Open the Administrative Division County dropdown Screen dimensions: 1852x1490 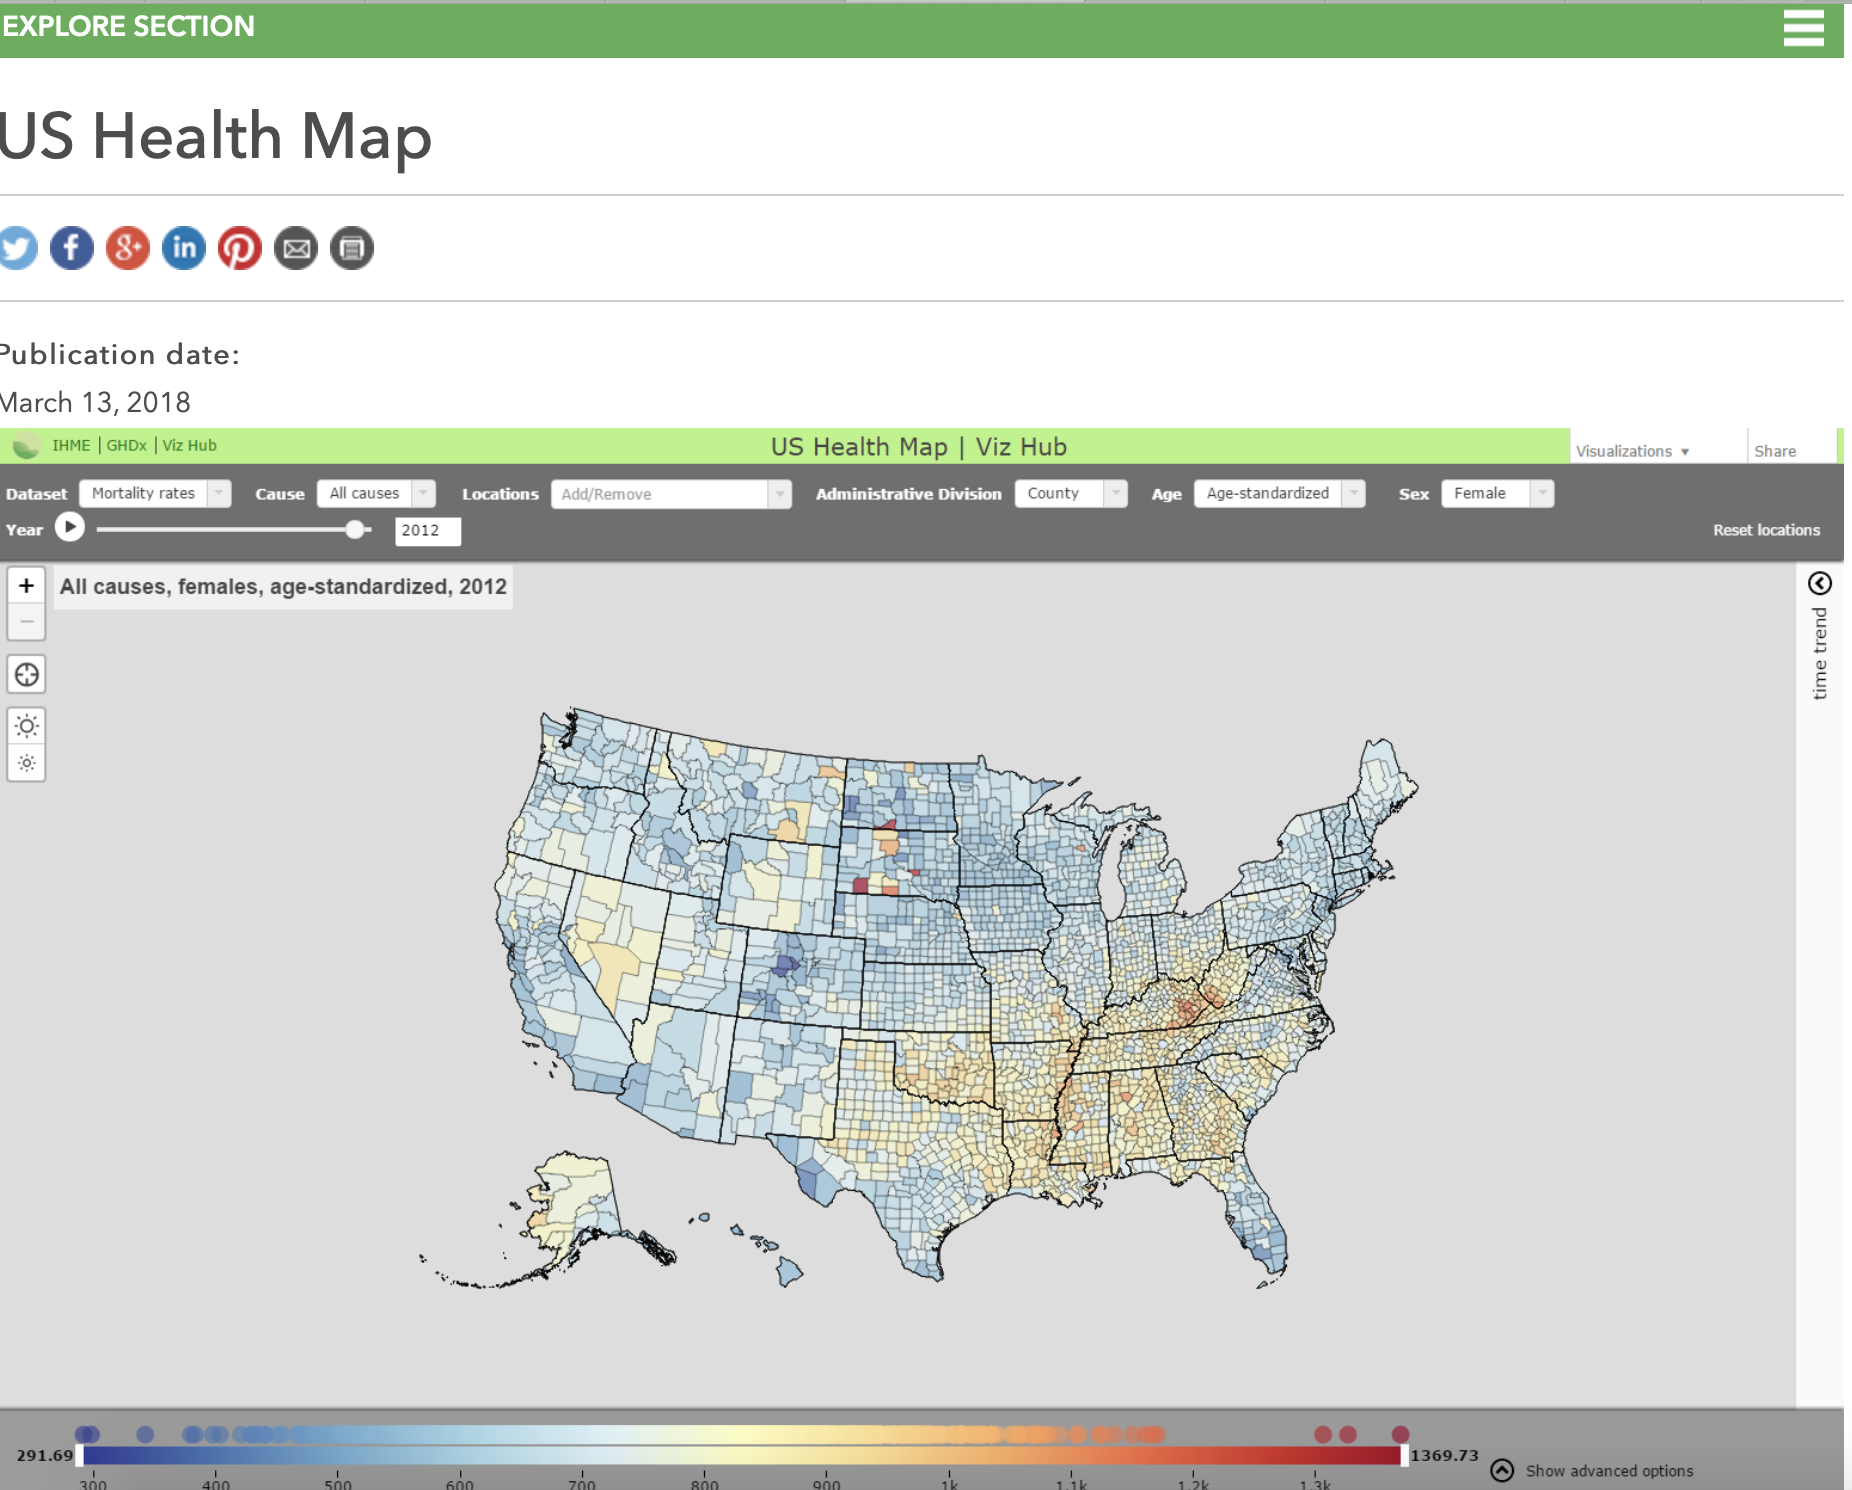coord(1070,493)
